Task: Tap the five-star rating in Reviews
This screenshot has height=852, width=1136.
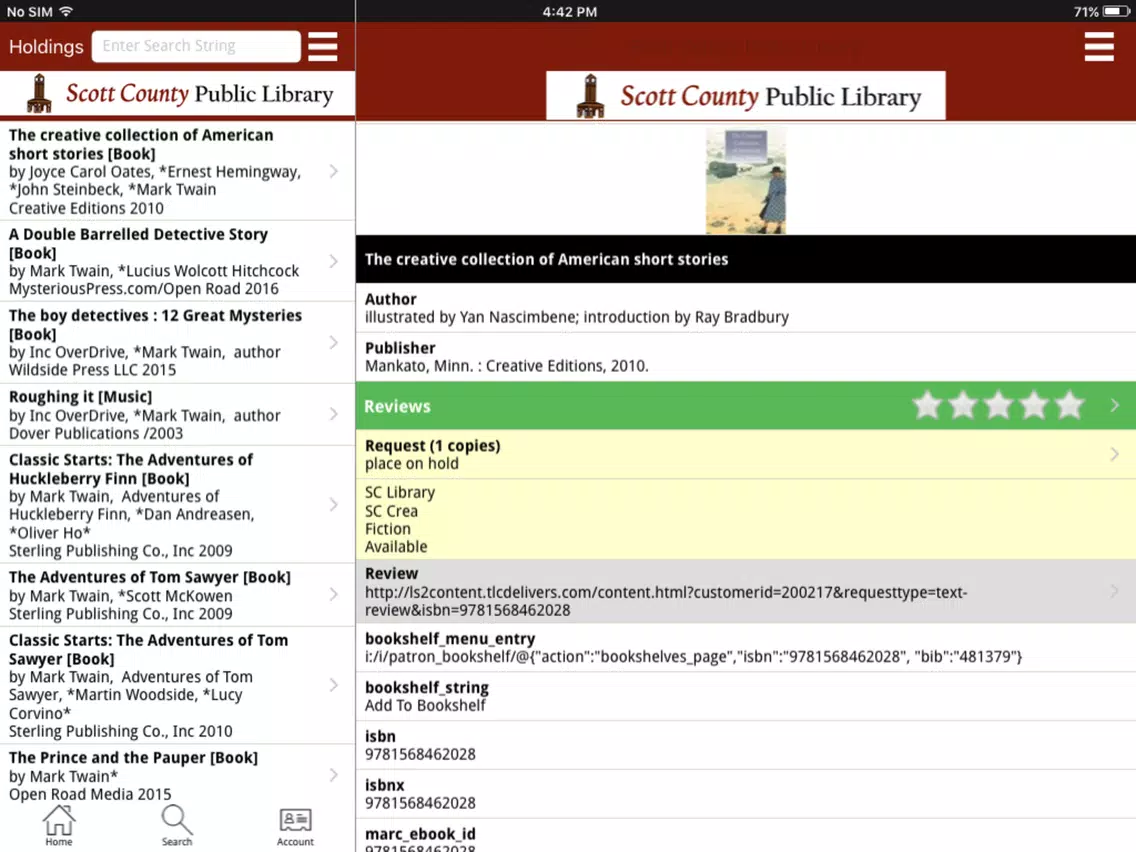Action: pyautogui.click(x=998, y=406)
